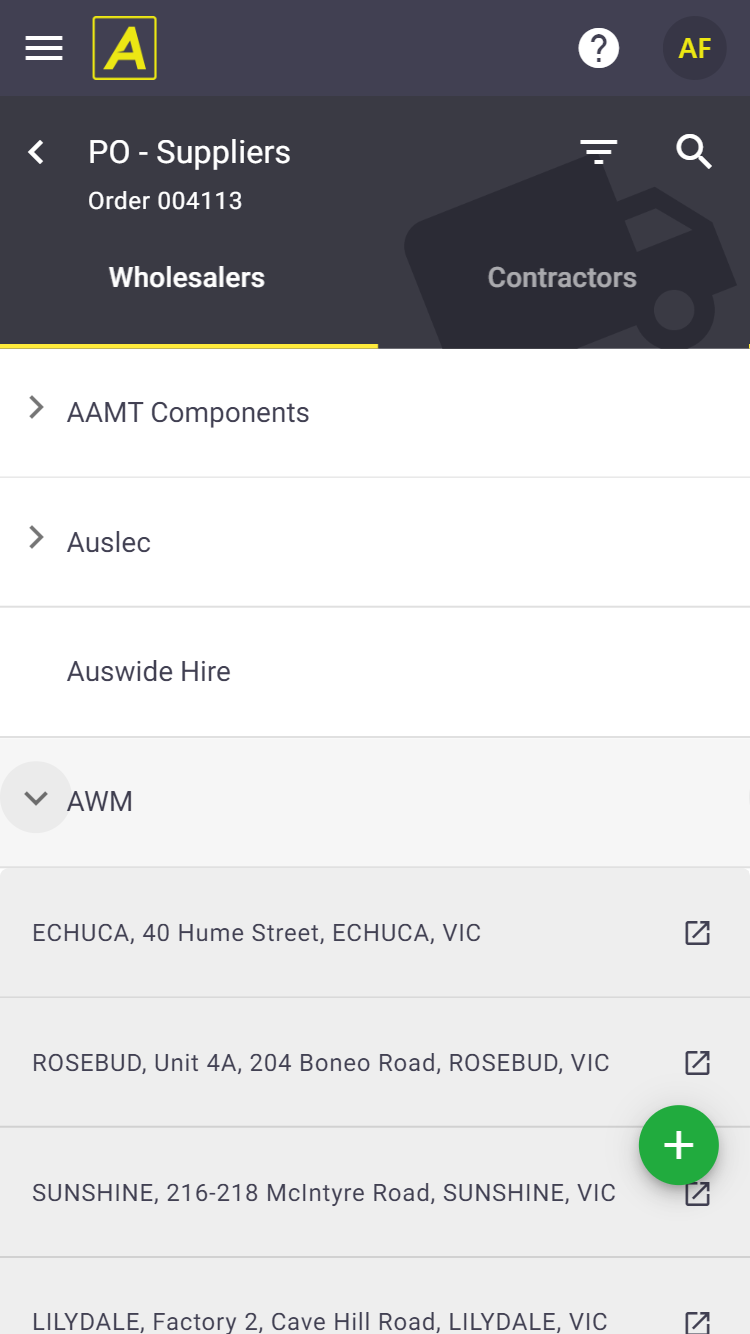Switch to the Contractors tab

562,278
